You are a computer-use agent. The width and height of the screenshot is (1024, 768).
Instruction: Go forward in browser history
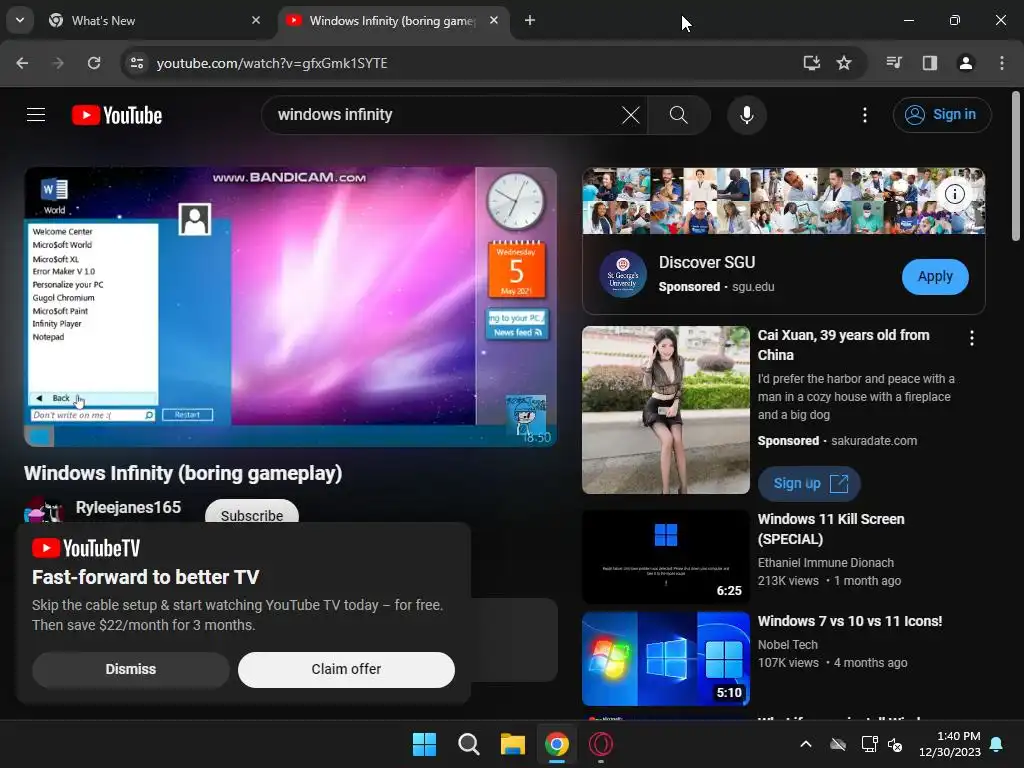tap(58, 63)
